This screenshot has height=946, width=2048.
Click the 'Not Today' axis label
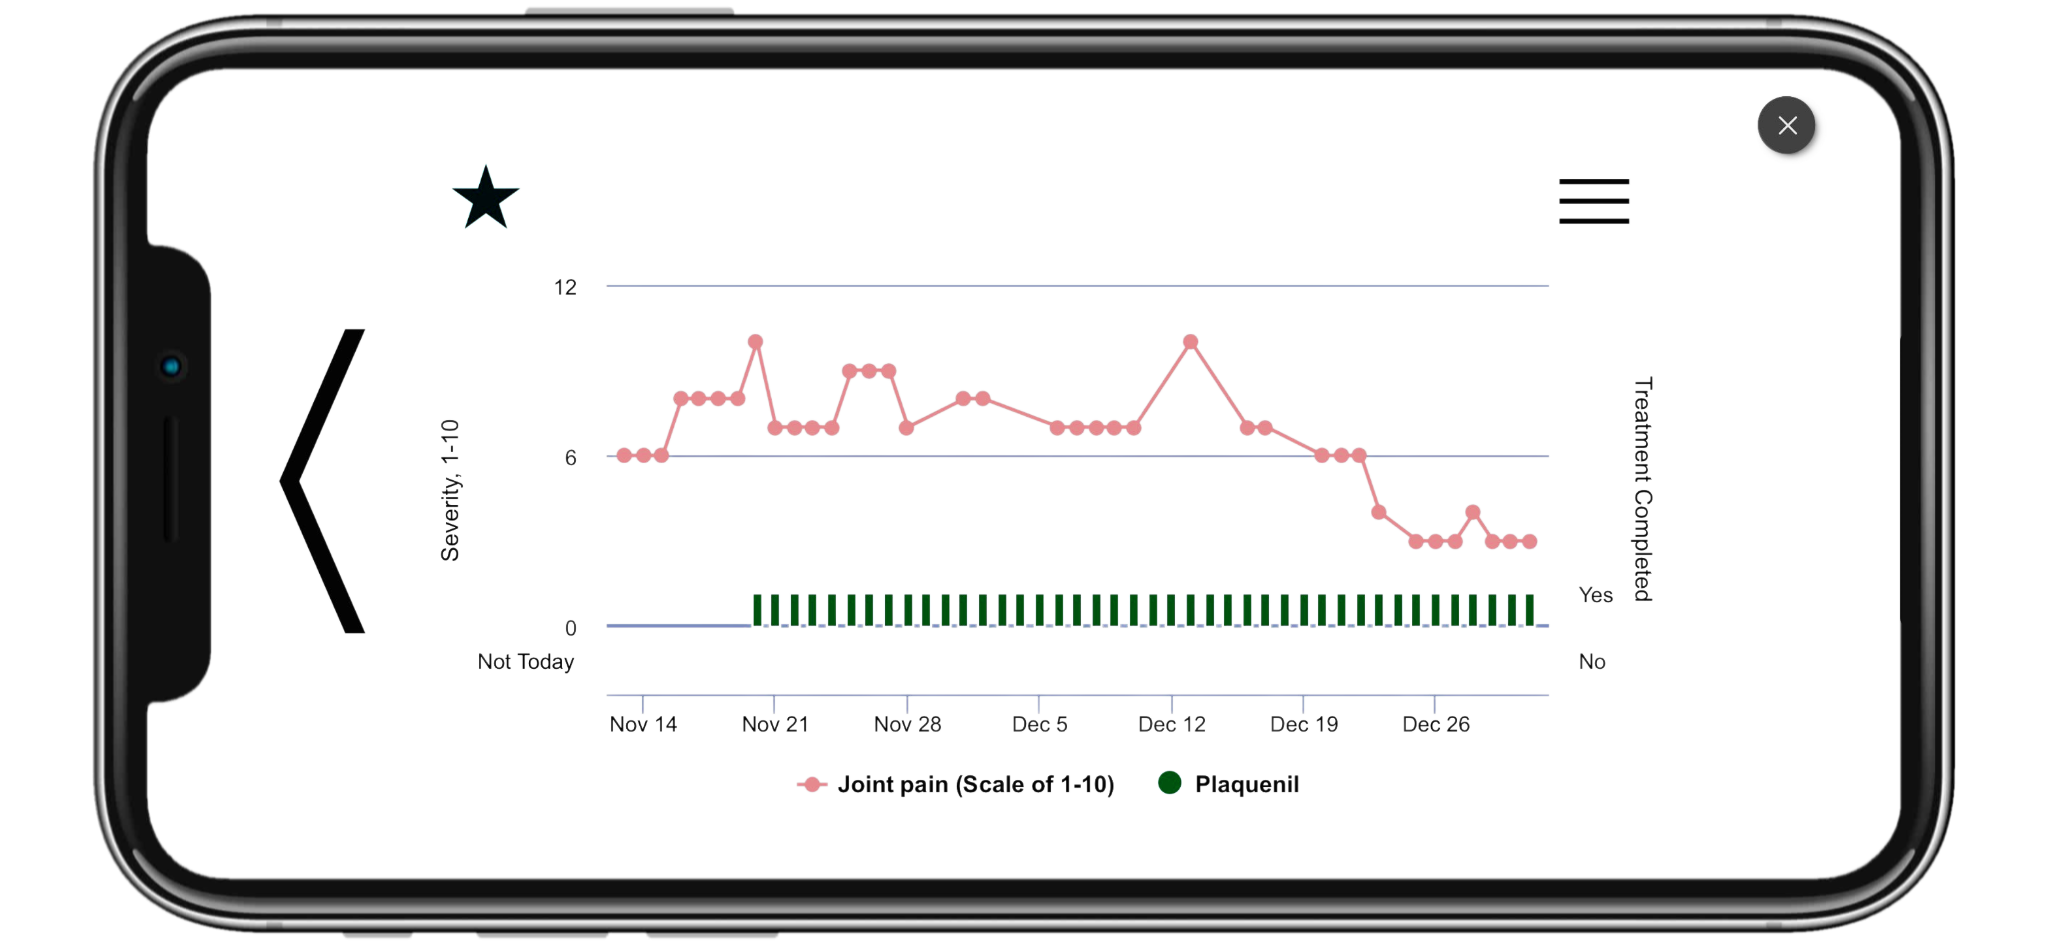coord(527,661)
